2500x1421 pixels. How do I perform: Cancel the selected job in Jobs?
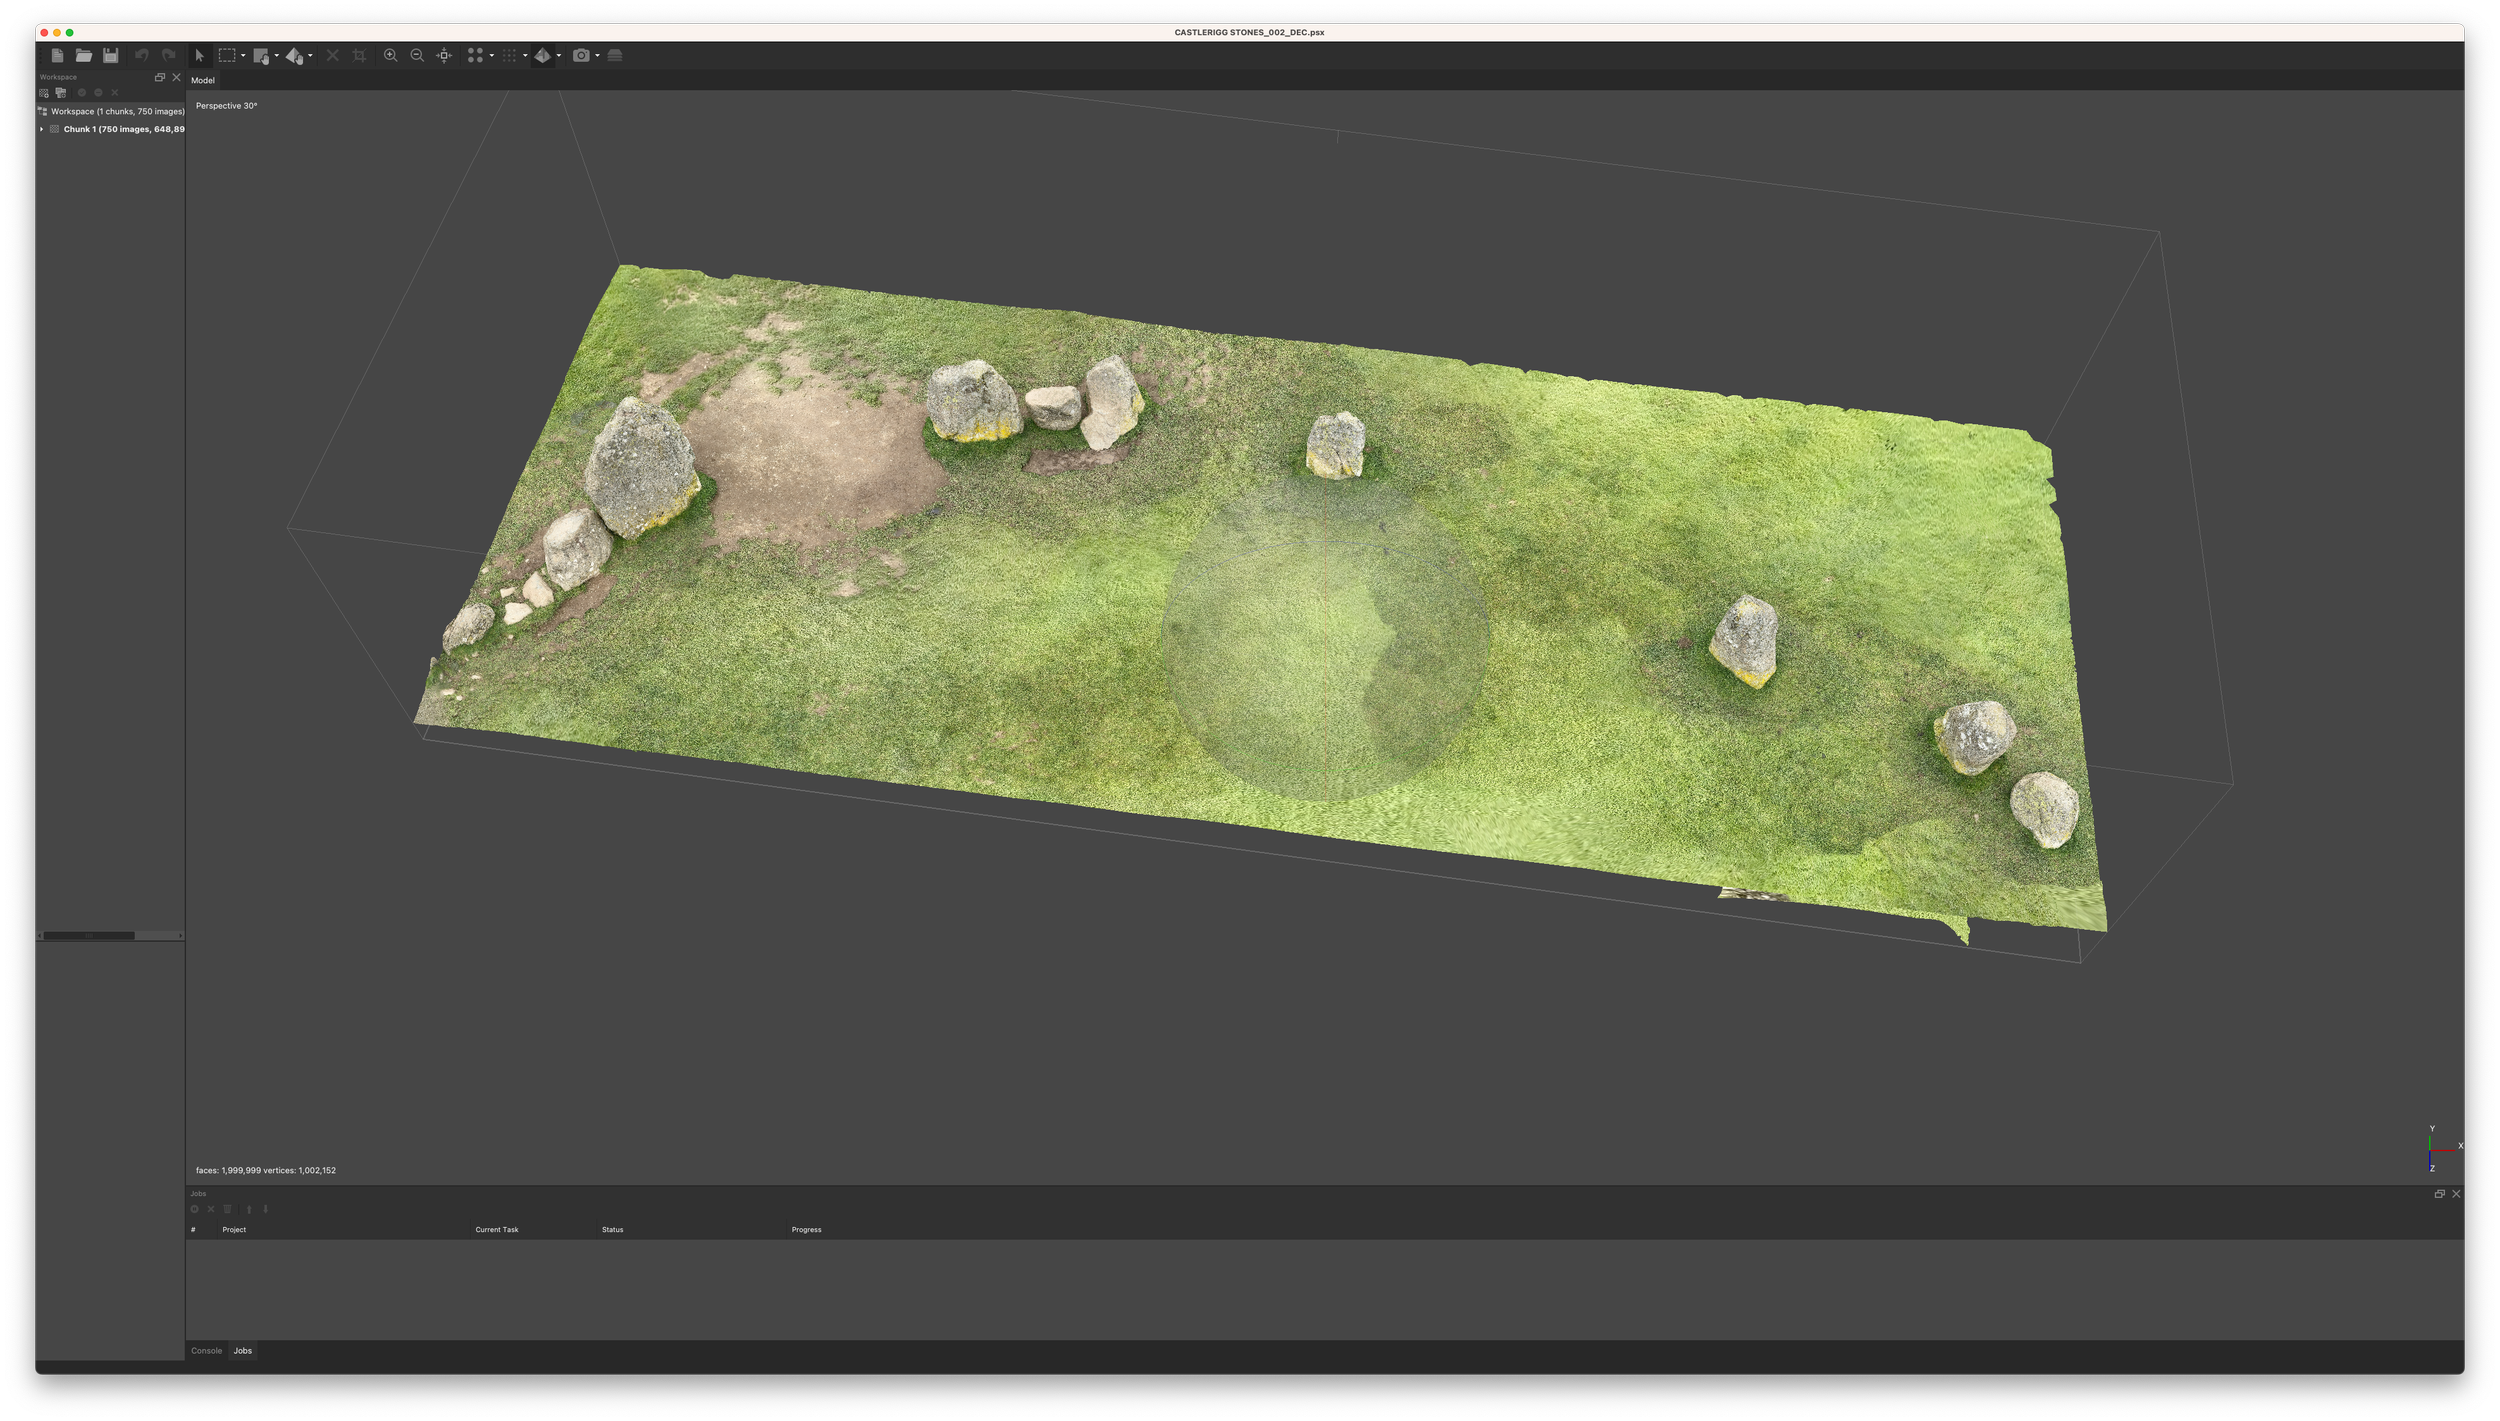pos(211,1210)
